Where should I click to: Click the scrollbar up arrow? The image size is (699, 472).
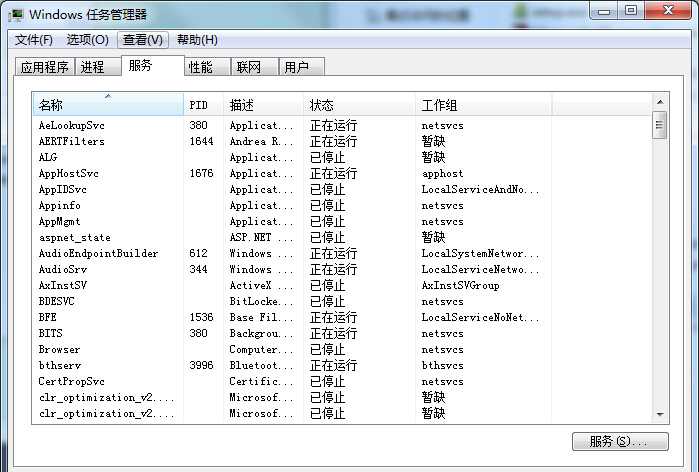click(x=660, y=102)
